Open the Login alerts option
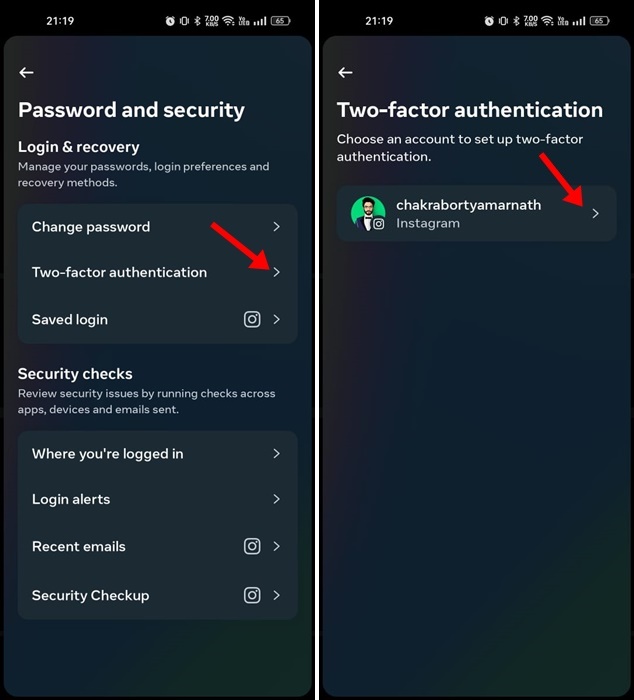634x700 pixels. click(158, 499)
